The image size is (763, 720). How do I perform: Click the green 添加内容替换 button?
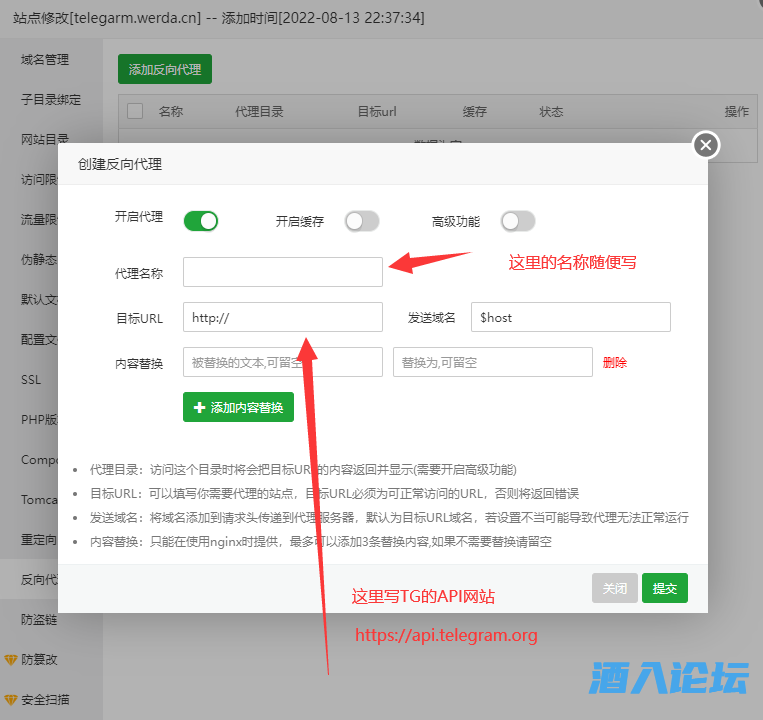coord(238,407)
